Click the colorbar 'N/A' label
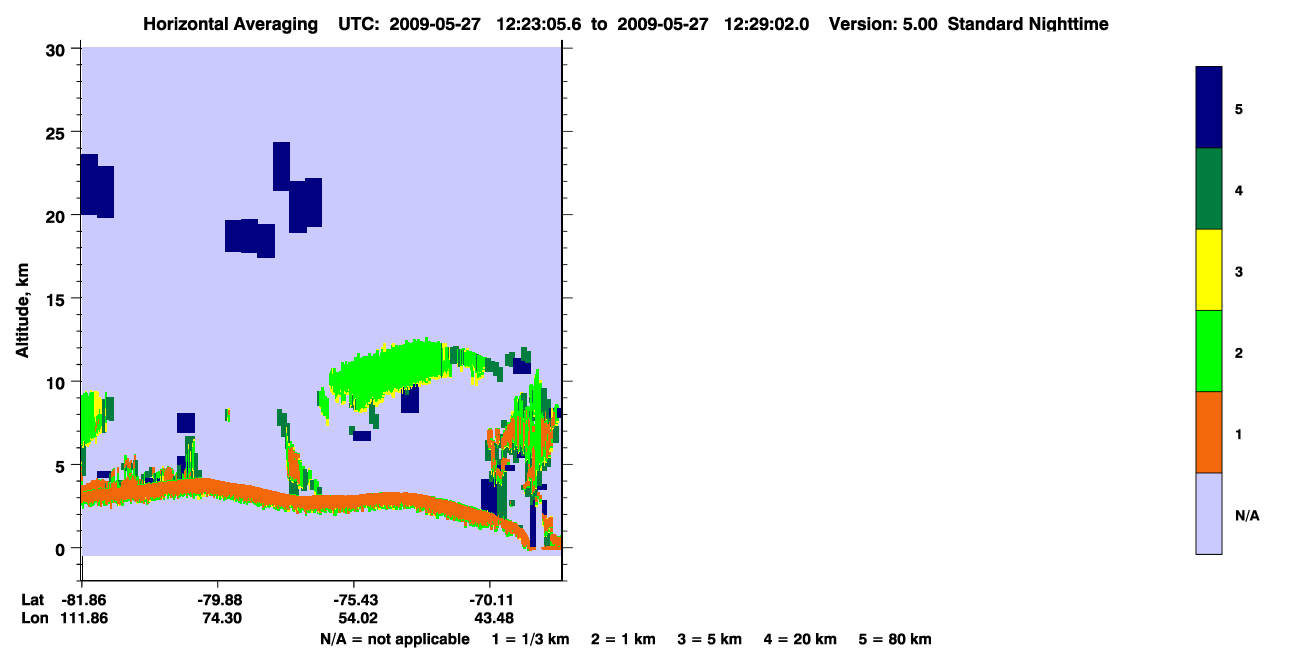The width and height of the screenshot is (1300, 667). pos(1246,516)
